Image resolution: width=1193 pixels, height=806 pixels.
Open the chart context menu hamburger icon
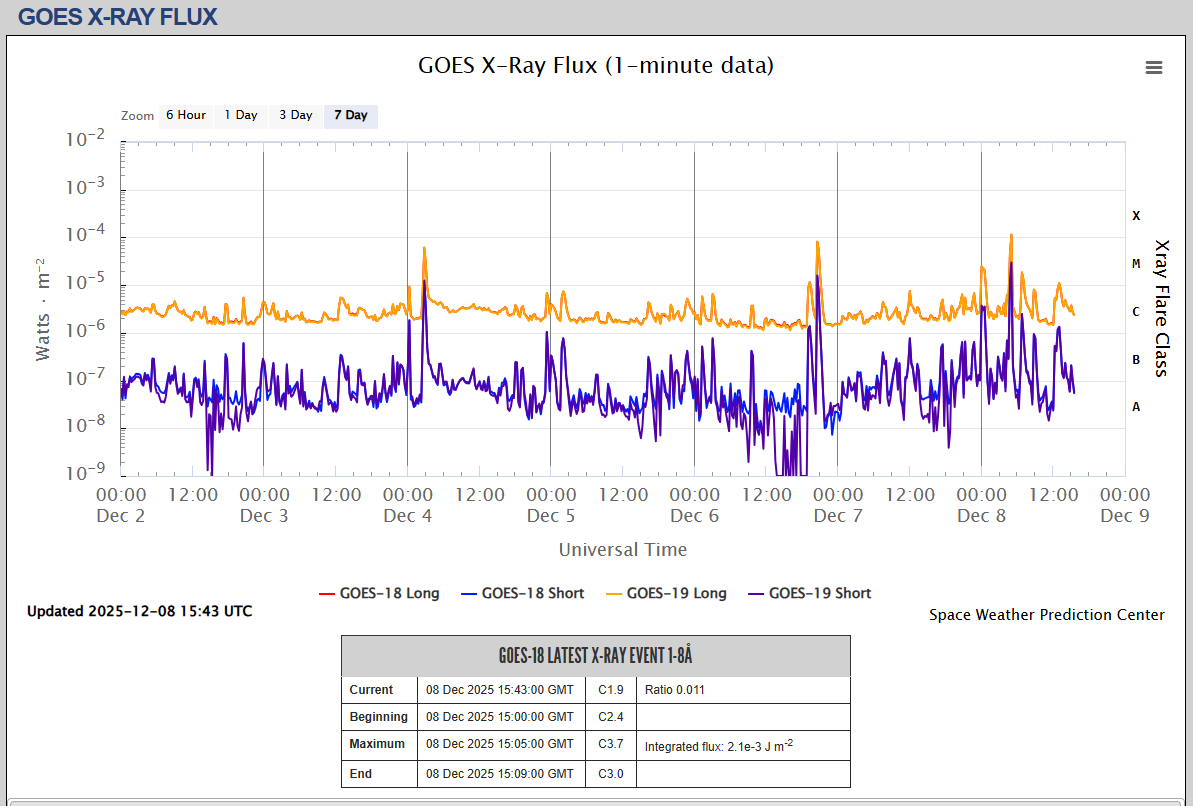[1153, 68]
